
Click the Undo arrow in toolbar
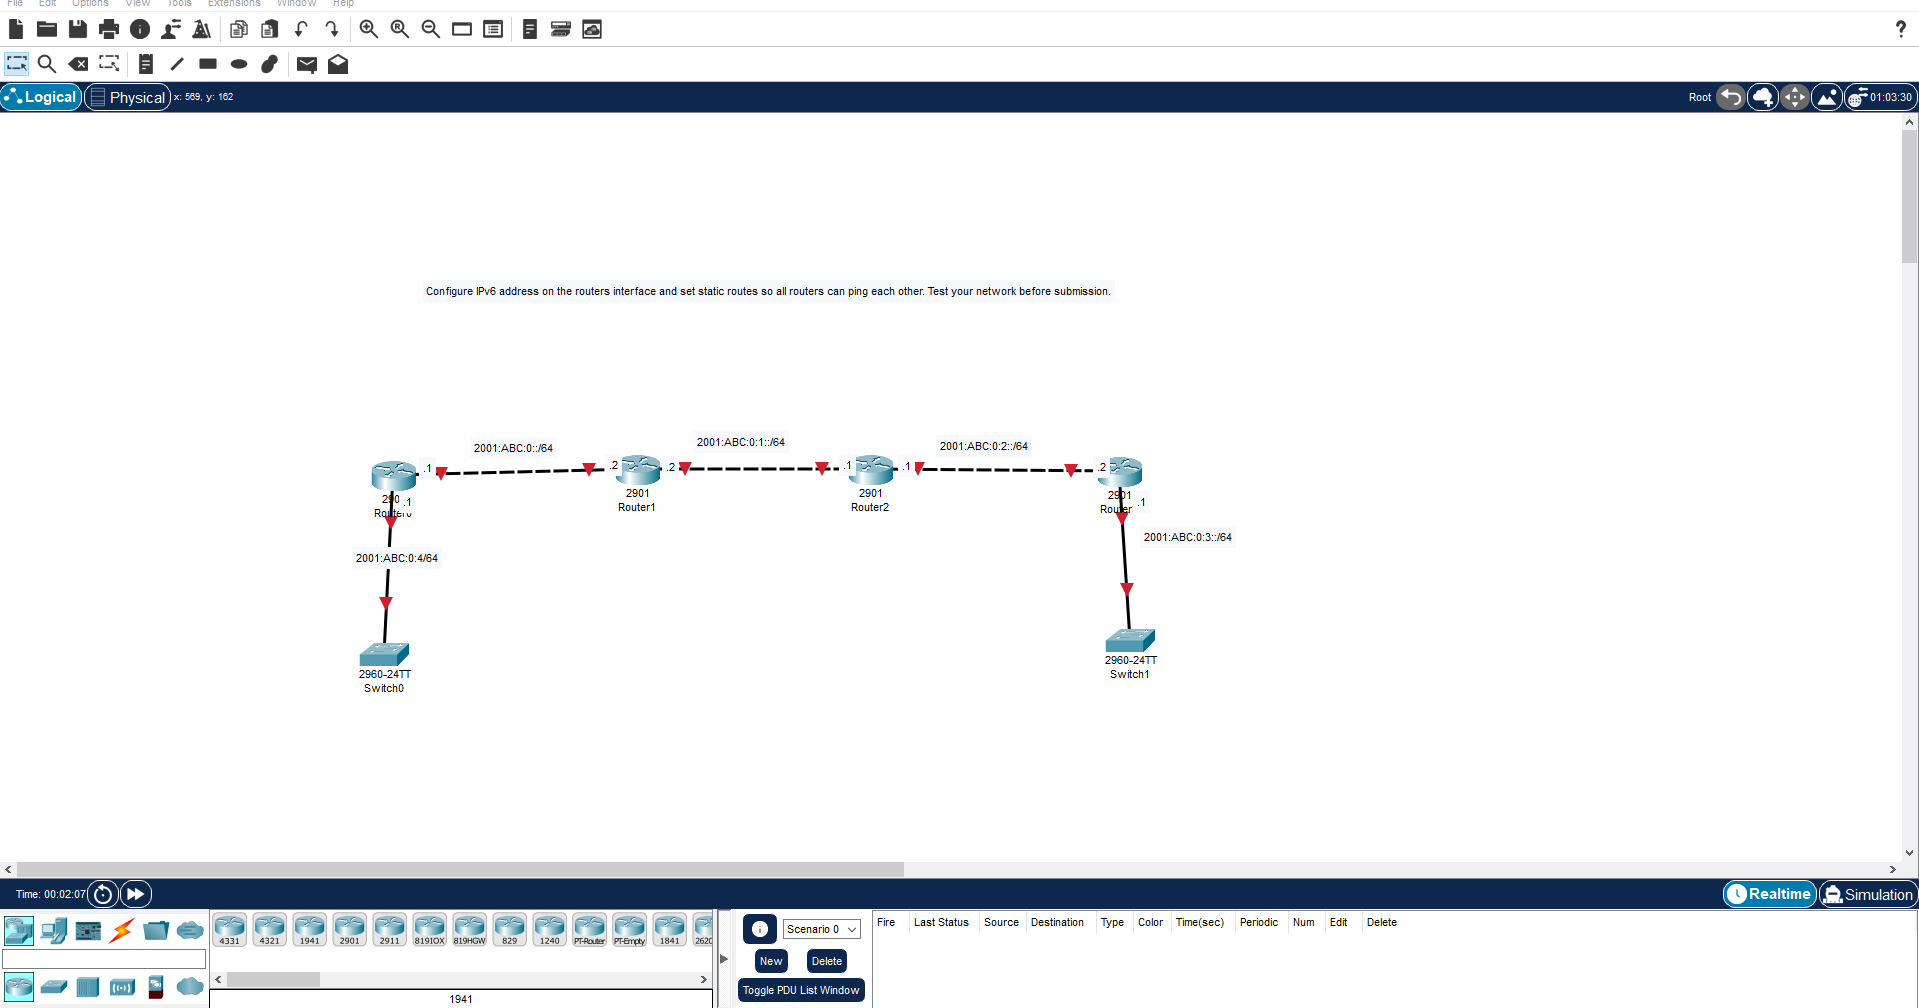pos(301,29)
